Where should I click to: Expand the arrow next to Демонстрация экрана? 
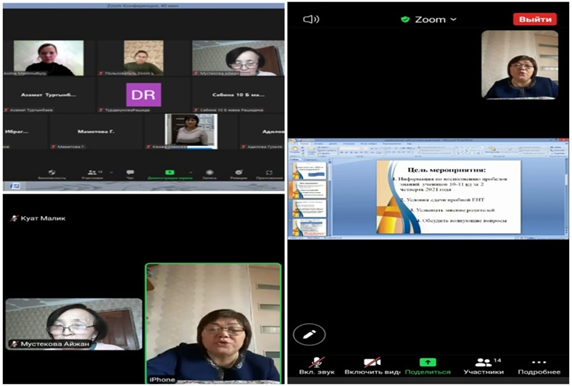190,172
